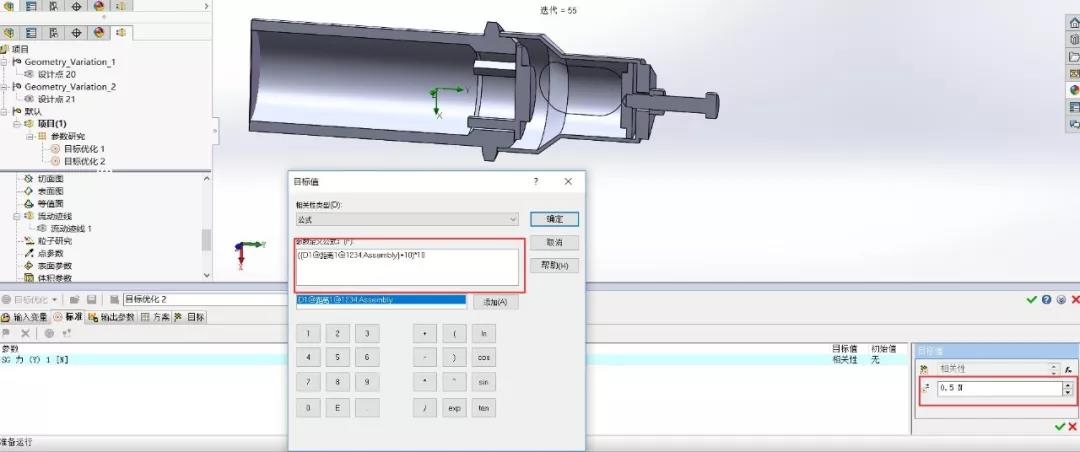Click the question mark in dialog title bar
The image size is (1080, 452).
(536, 182)
